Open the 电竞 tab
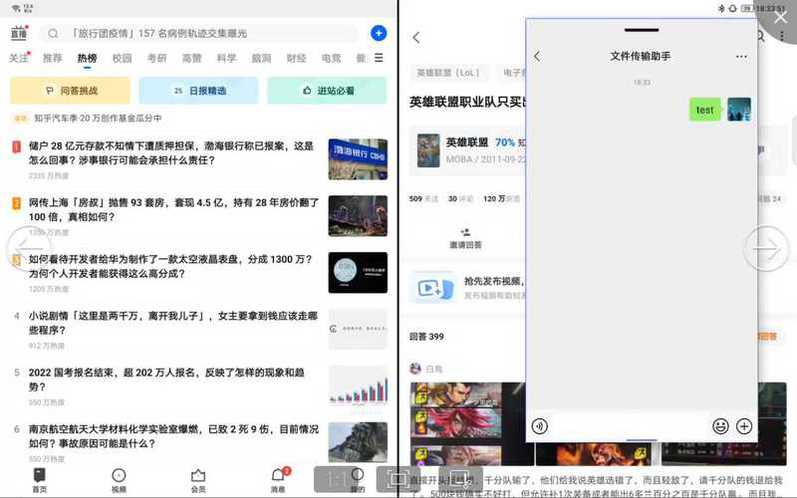This screenshot has height=498, width=797. pyautogui.click(x=331, y=58)
